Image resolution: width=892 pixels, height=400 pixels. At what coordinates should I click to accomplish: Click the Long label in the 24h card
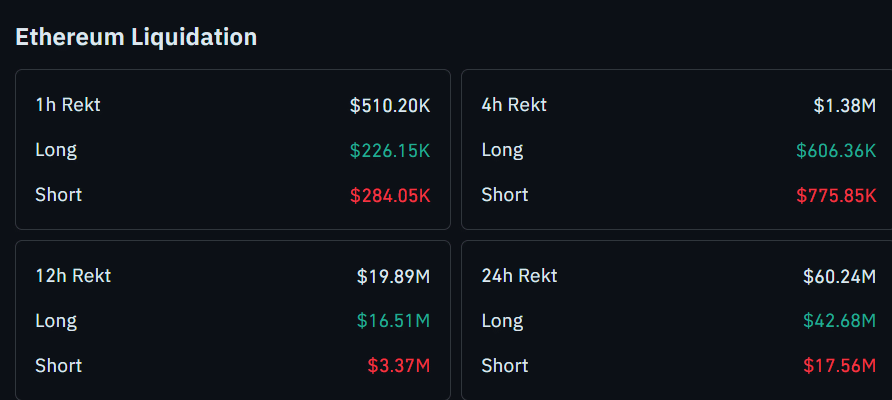pos(502,321)
